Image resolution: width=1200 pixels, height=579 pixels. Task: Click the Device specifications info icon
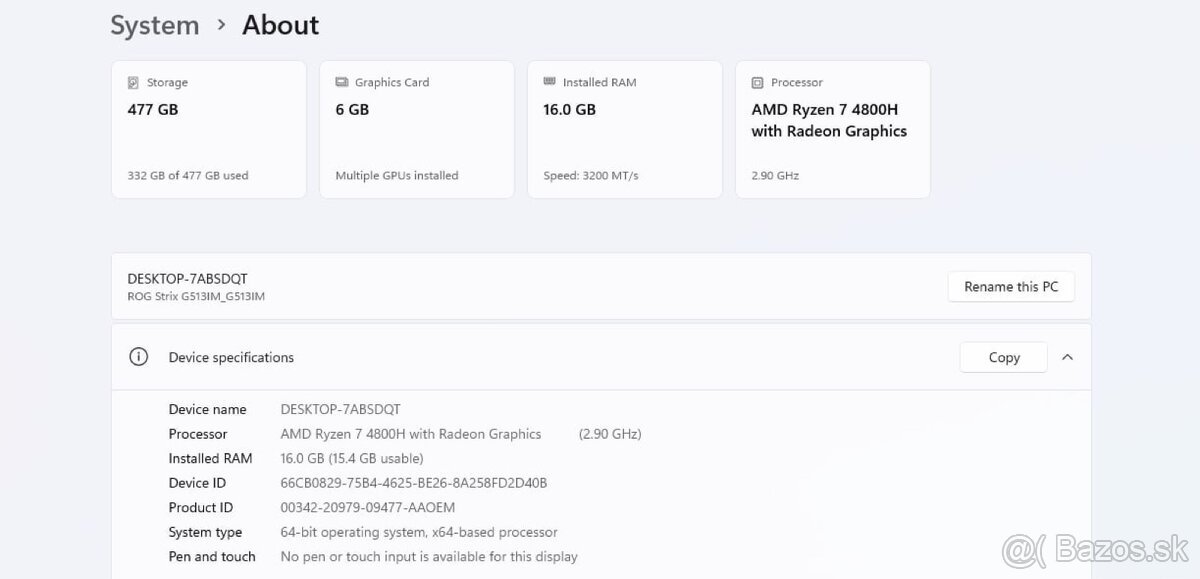tap(138, 357)
